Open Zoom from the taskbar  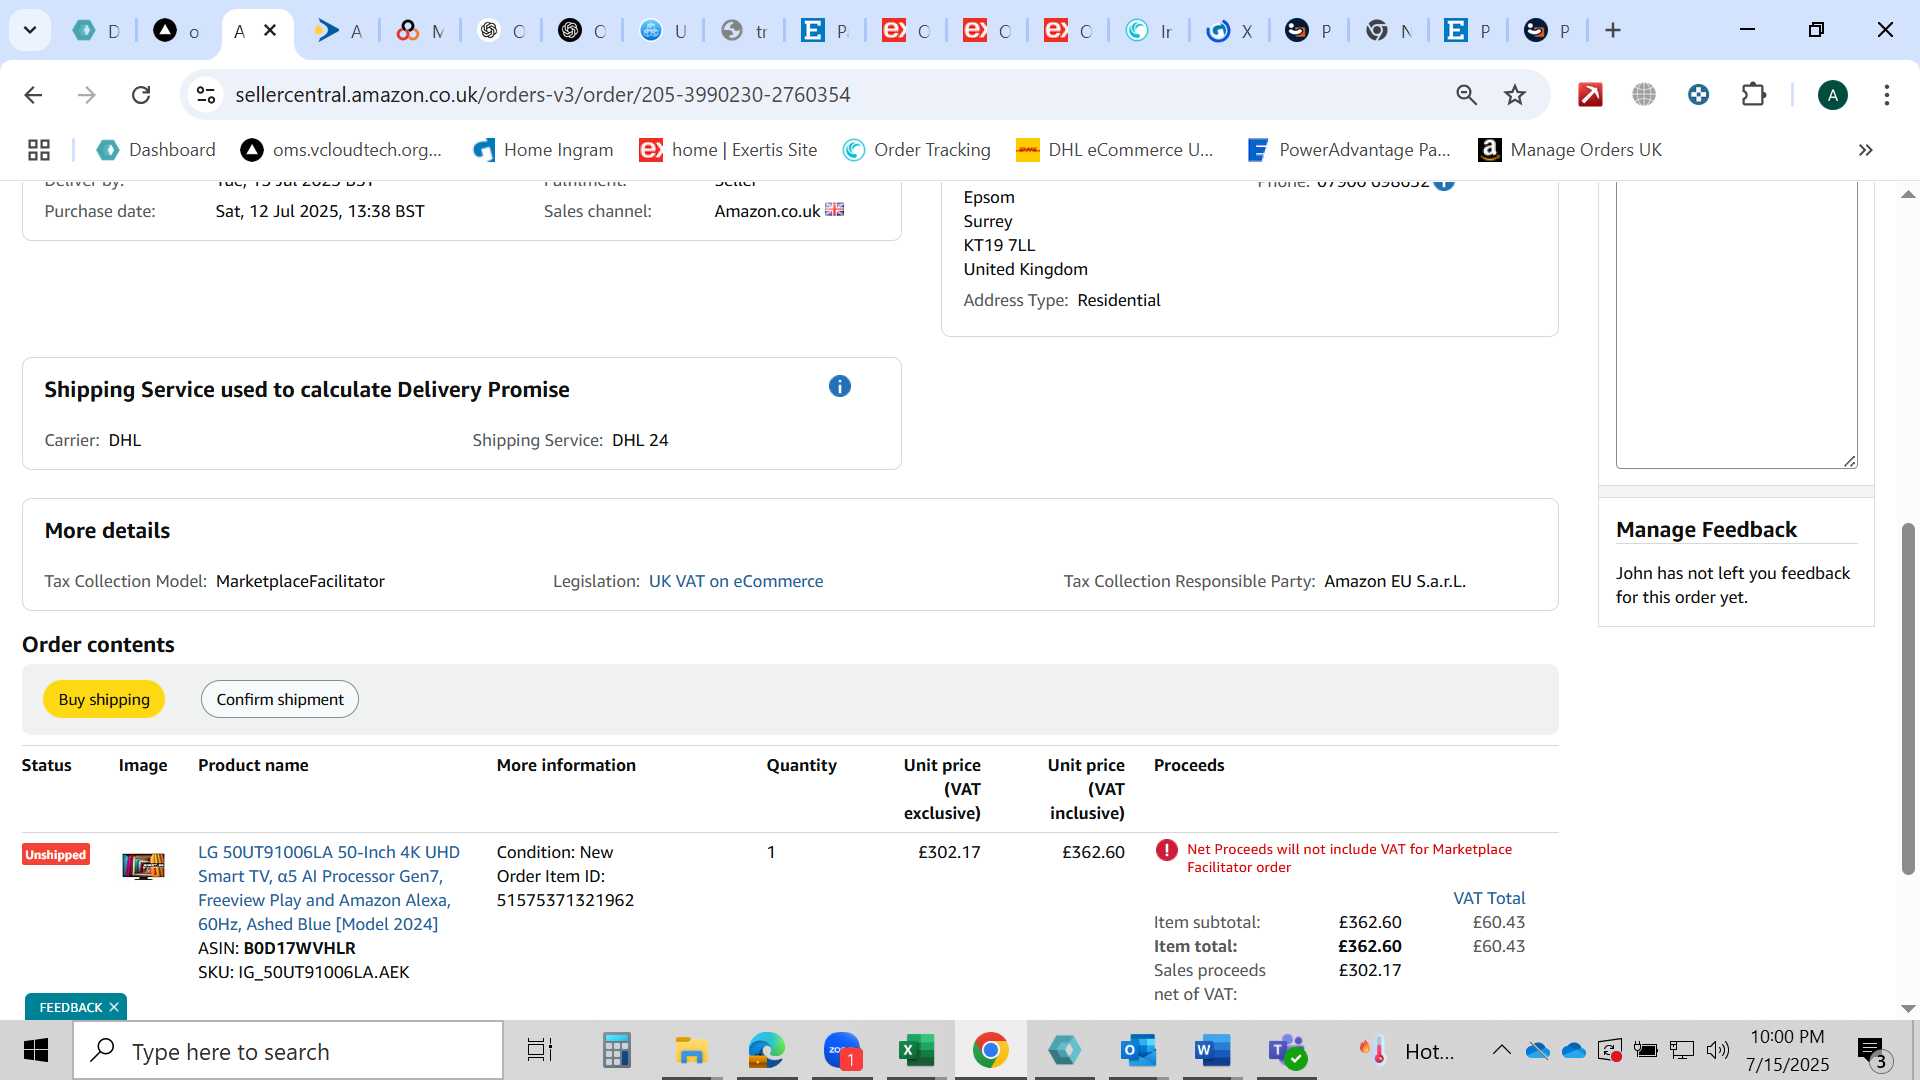tap(842, 1050)
